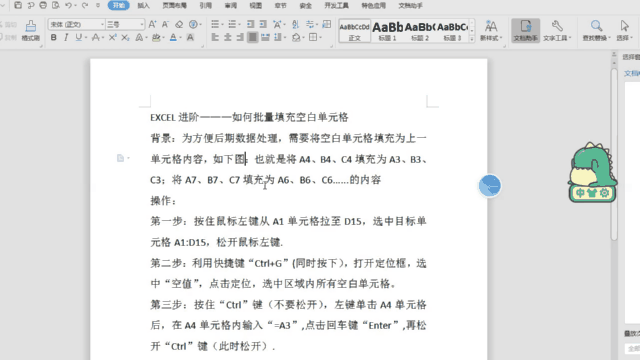Click the '操作：' line in document
Image resolution: width=640 pixels, height=360 pixels.
(x=163, y=200)
